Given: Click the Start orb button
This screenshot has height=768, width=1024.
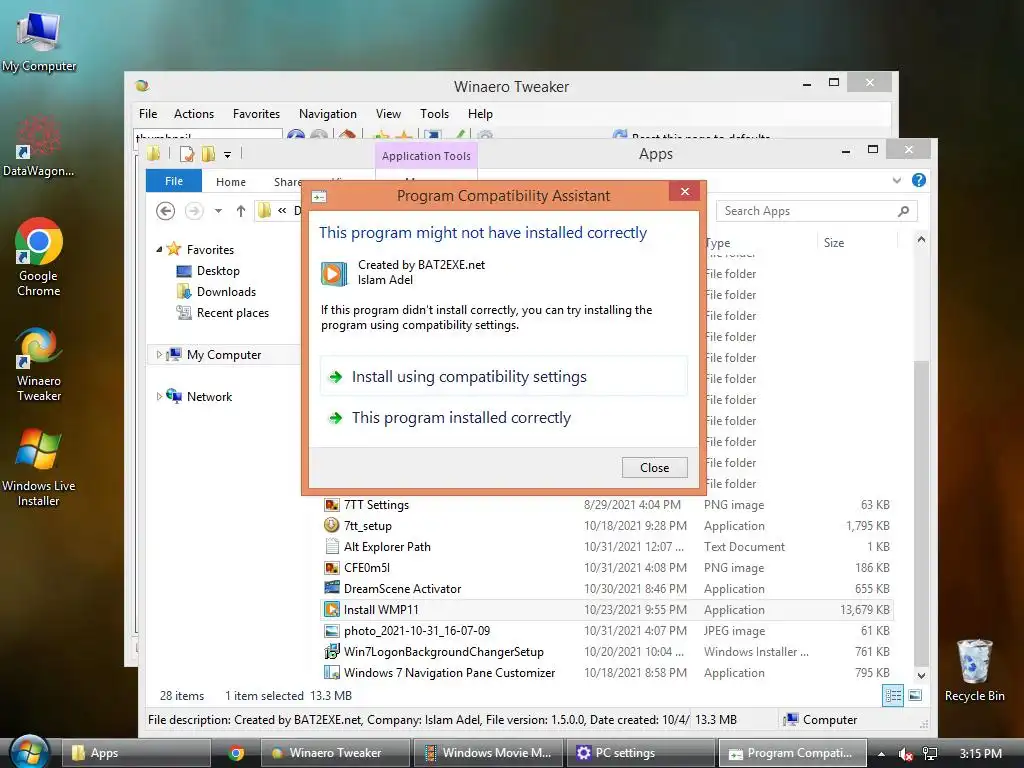Looking at the screenshot, I should pos(29,752).
